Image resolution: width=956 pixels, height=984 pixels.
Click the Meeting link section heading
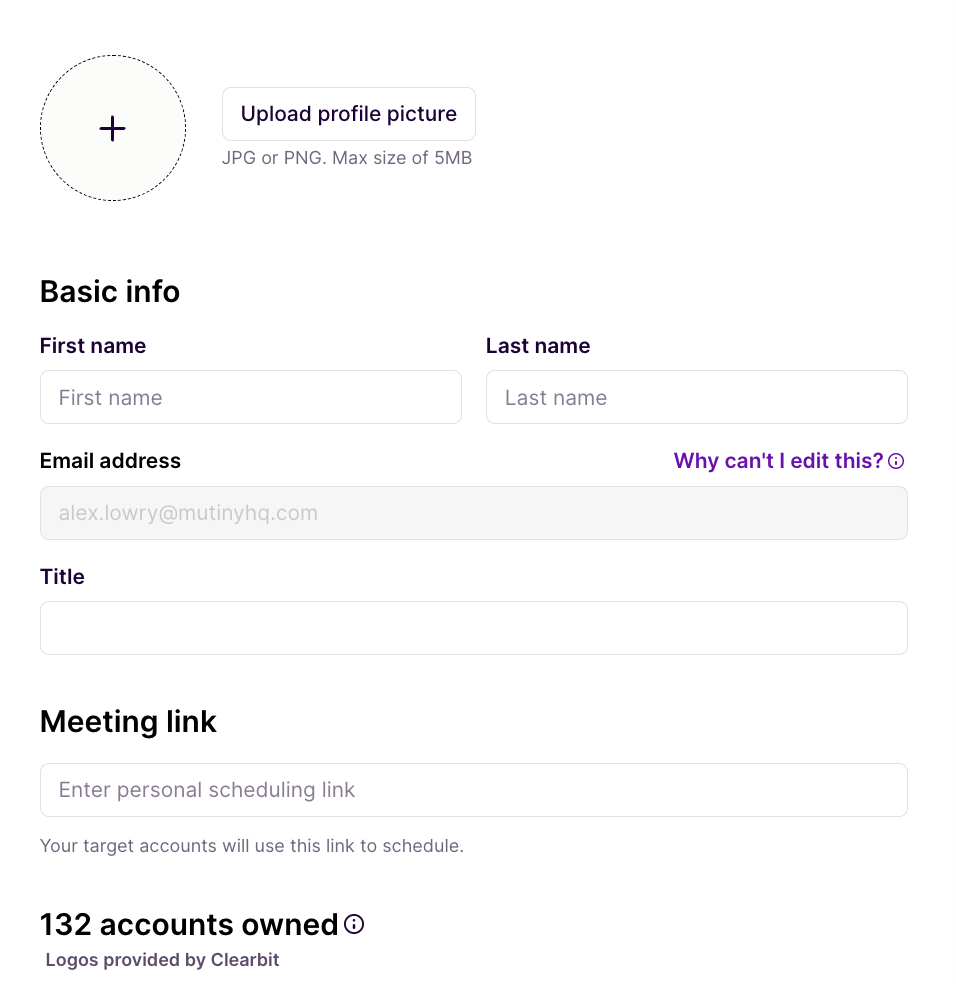click(128, 722)
